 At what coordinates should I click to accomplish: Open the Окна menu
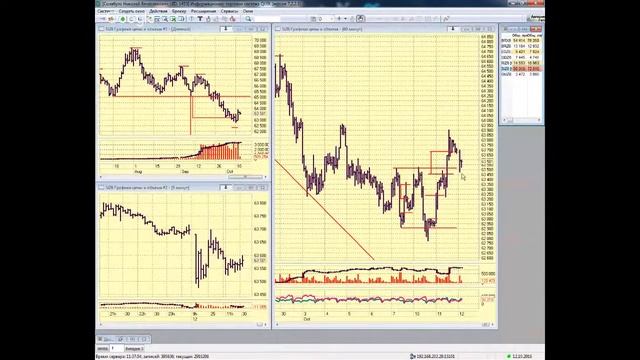(x=248, y=11)
